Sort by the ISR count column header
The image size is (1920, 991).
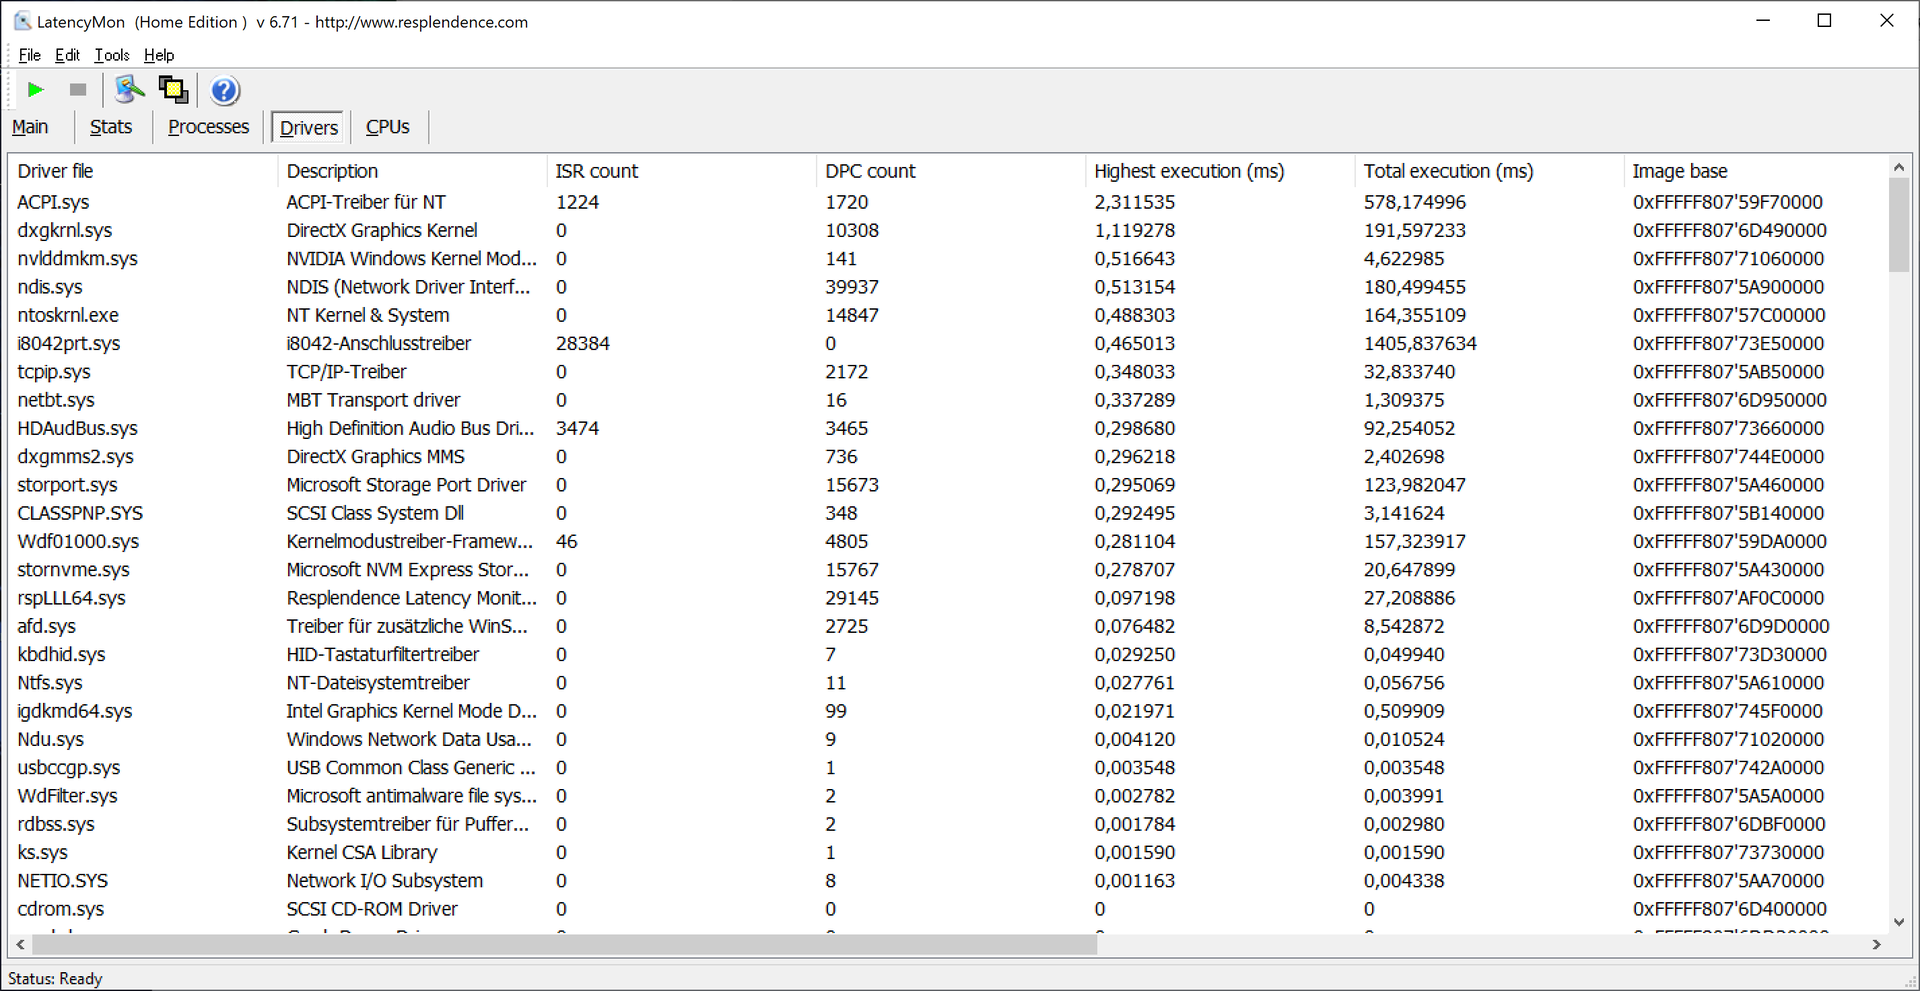pyautogui.click(x=681, y=171)
